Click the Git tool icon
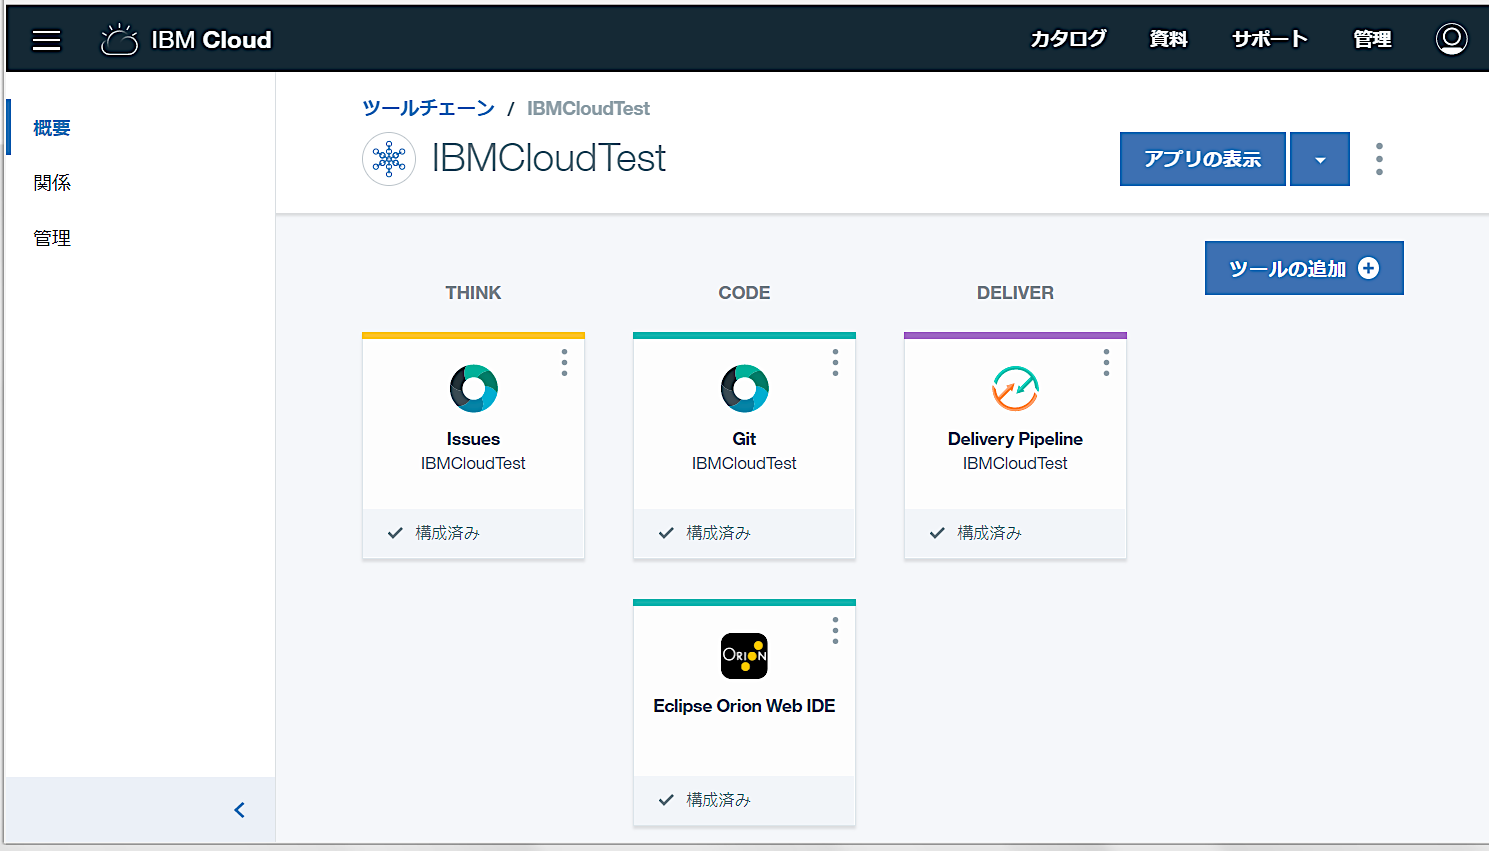1489x851 pixels. click(x=744, y=388)
